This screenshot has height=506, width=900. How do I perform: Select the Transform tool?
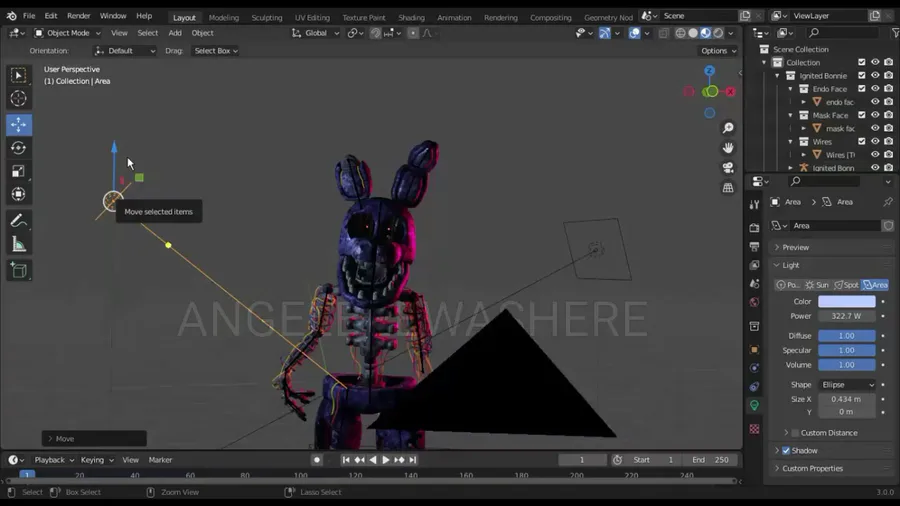pos(18,194)
